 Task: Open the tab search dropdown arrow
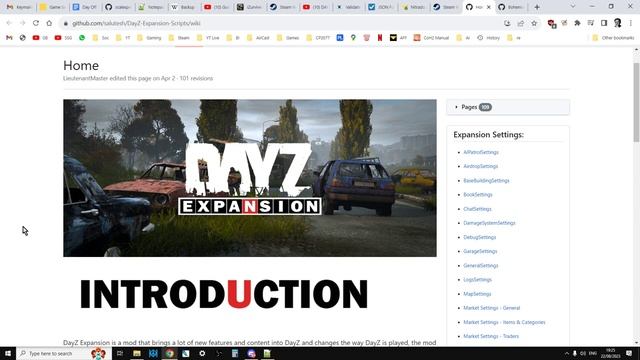tap(573, 7)
